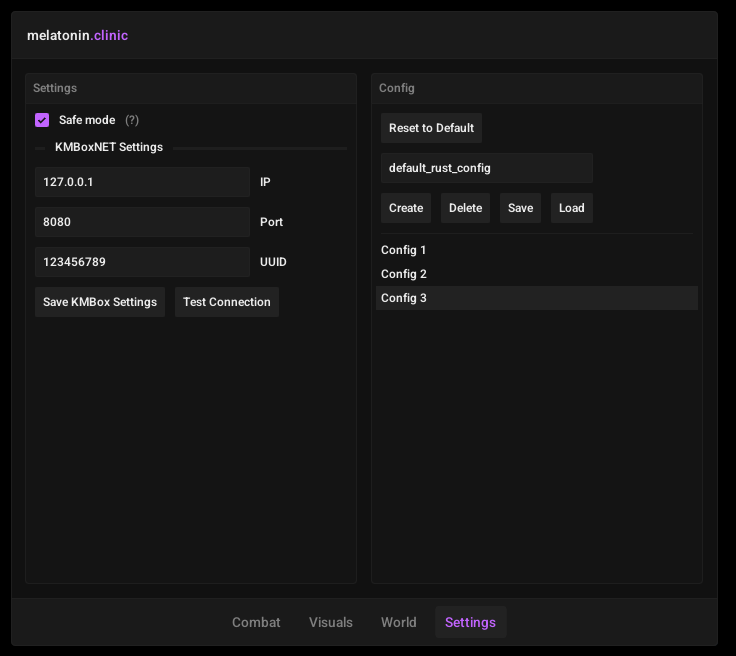Screen dimensions: 736x656
Task: Click Reset to Default button
Action: click(431, 128)
